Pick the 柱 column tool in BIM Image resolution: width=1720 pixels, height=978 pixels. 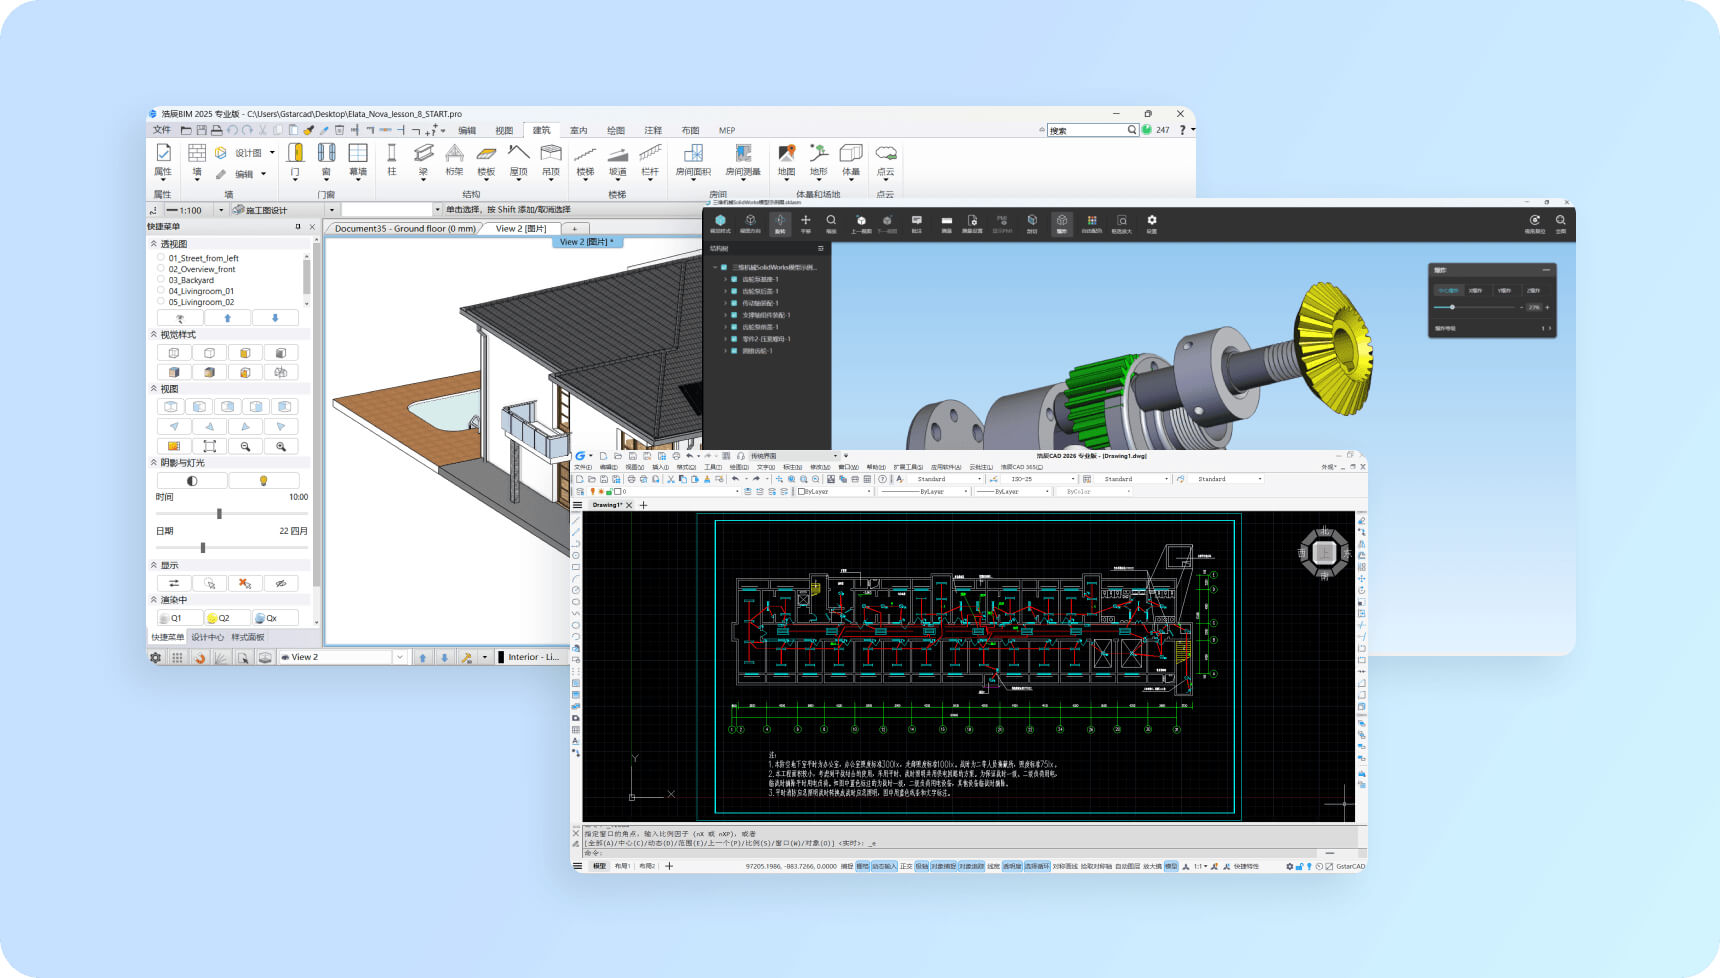[391, 159]
